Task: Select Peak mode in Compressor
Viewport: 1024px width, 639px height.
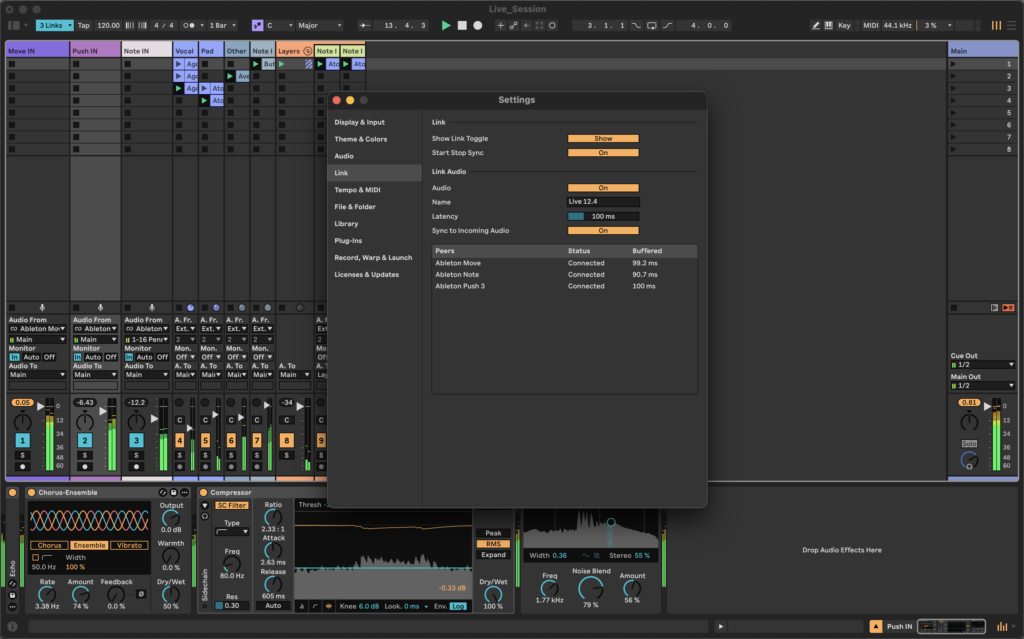Action: (x=493, y=533)
